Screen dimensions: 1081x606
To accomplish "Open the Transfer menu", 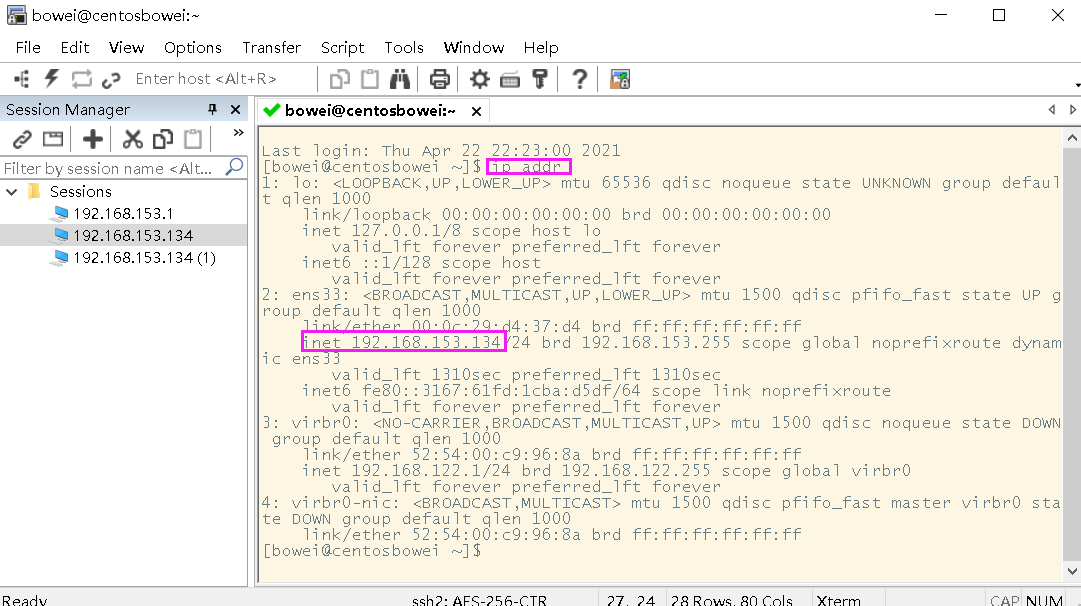I will pos(271,47).
